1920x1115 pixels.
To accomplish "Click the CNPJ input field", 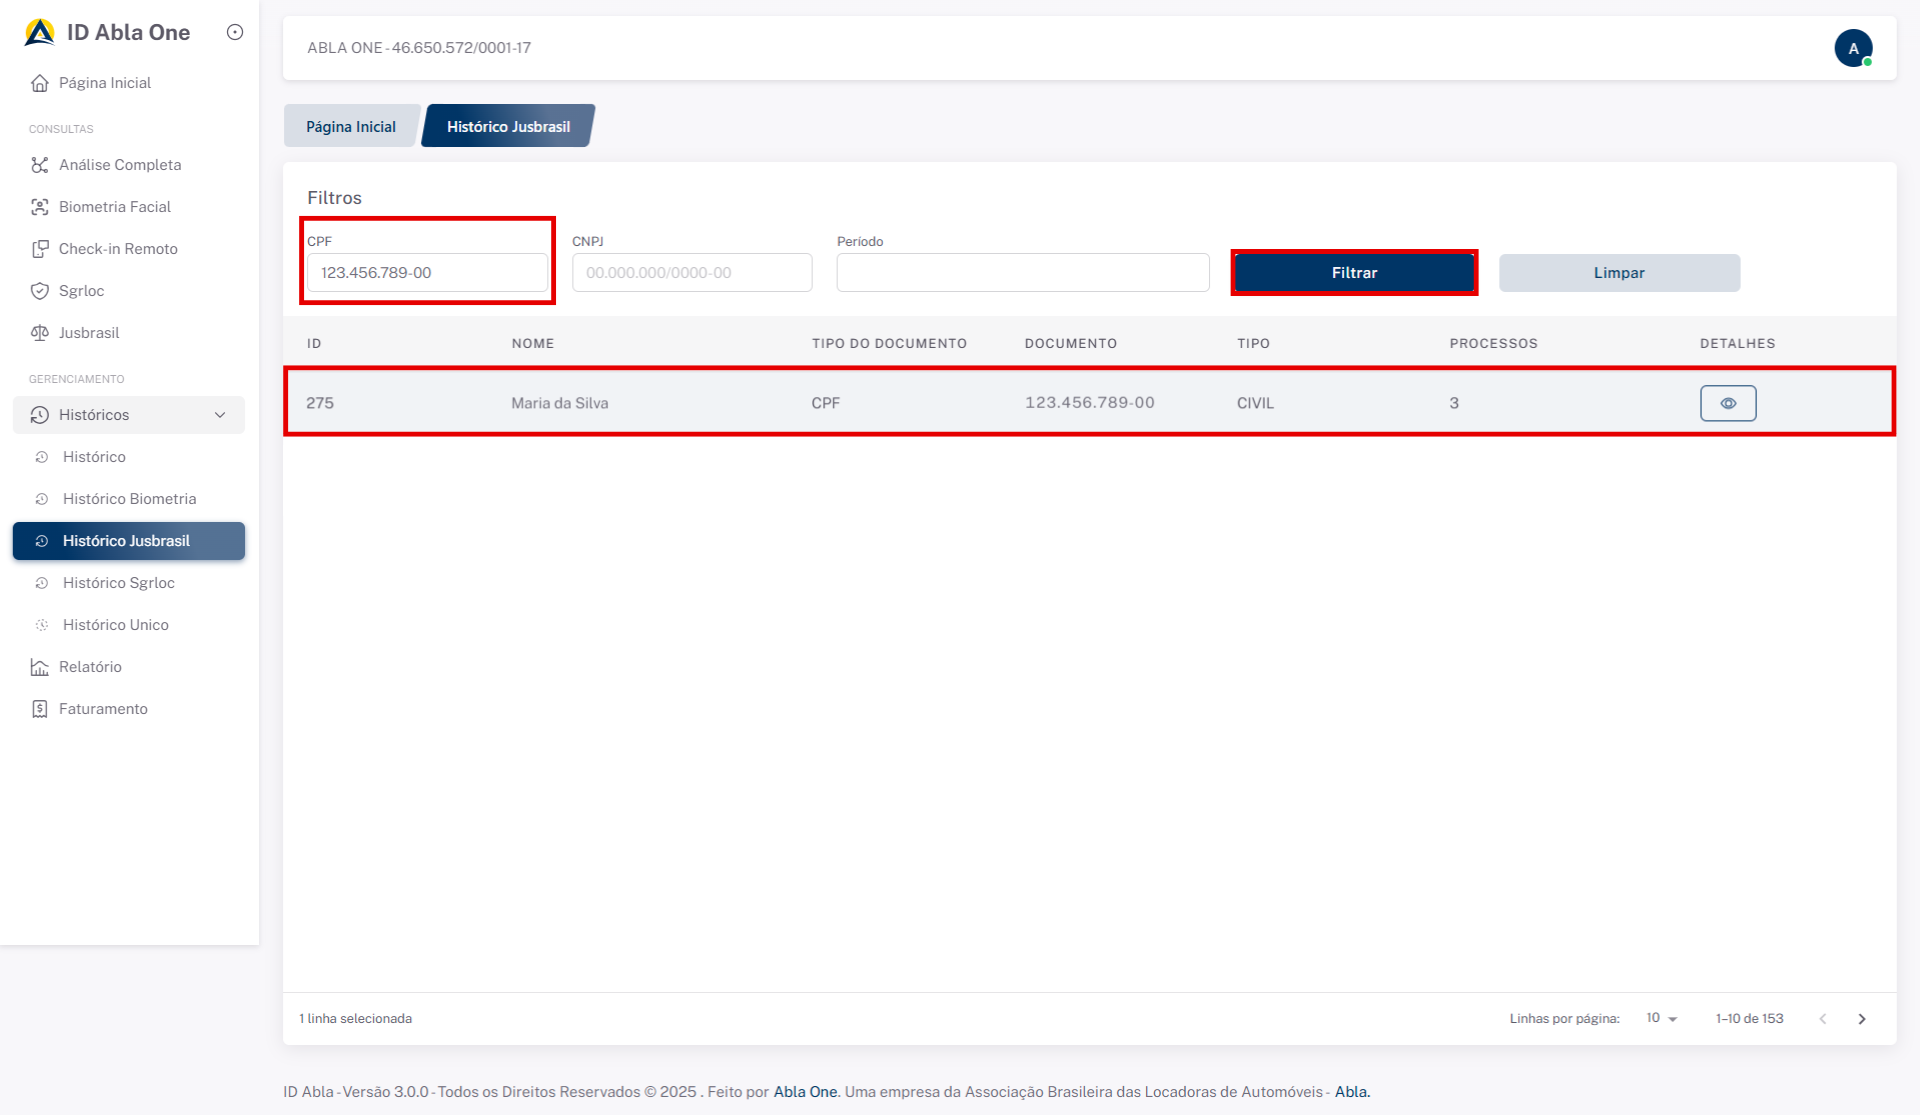I will tap(691, 273).
